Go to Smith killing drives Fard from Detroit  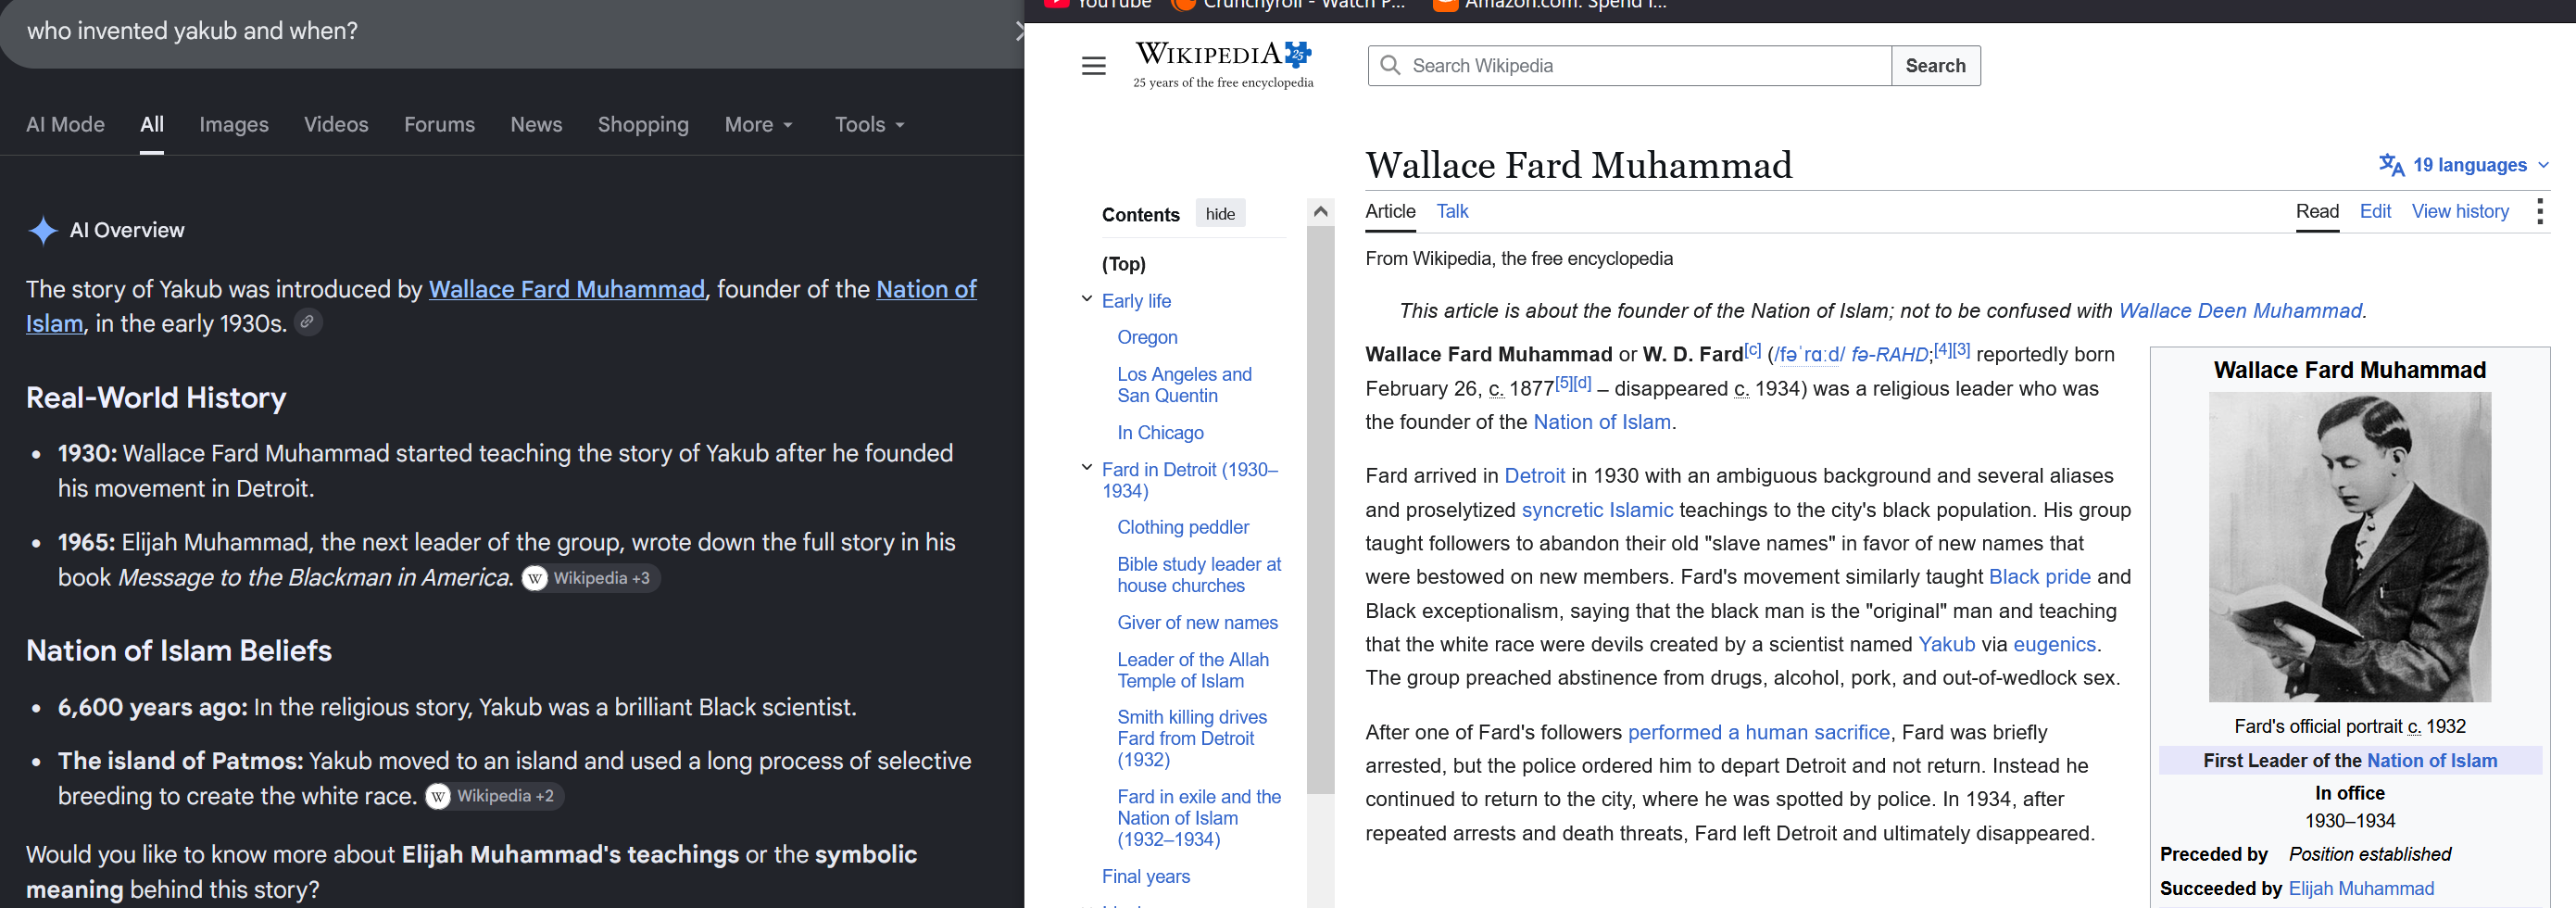point(1192,738)
